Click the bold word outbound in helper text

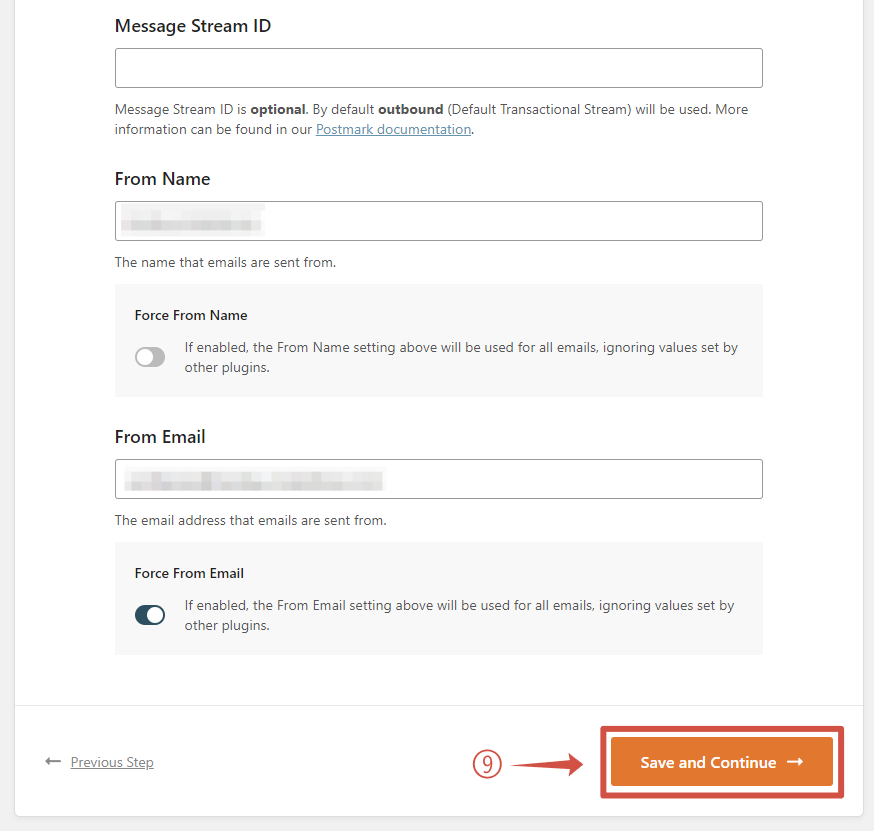pos(410,109)
